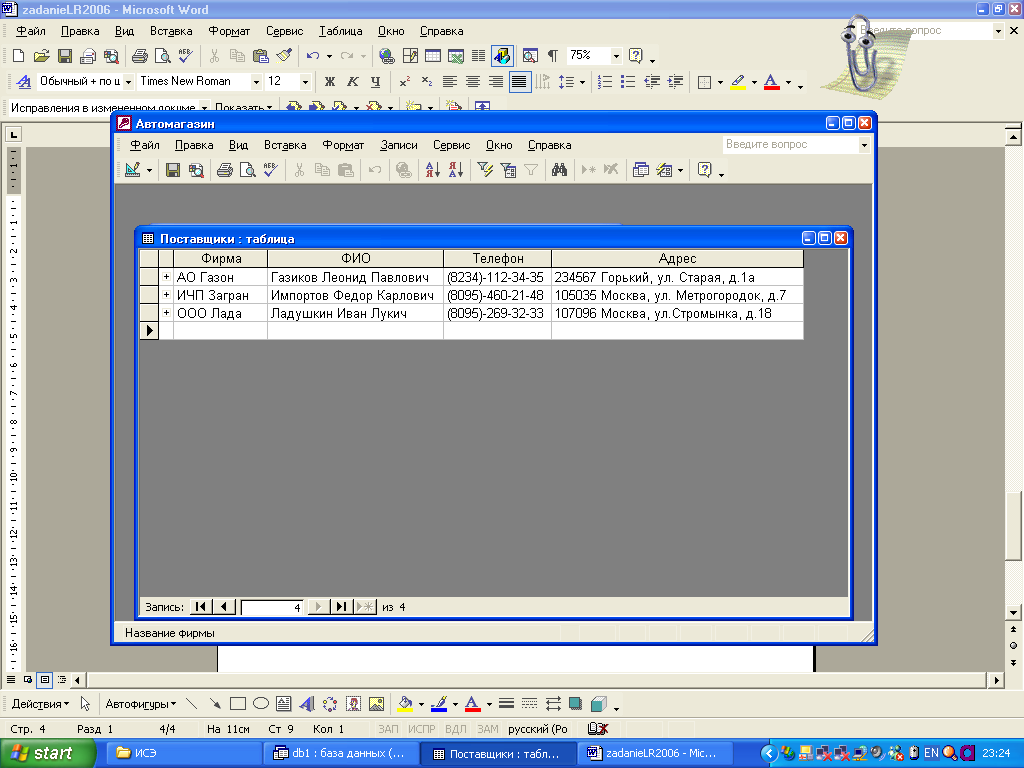Screen dimensions: 1024x768
Task: Click Save icon in Access toolbar
Action: (x=172, y=170)
